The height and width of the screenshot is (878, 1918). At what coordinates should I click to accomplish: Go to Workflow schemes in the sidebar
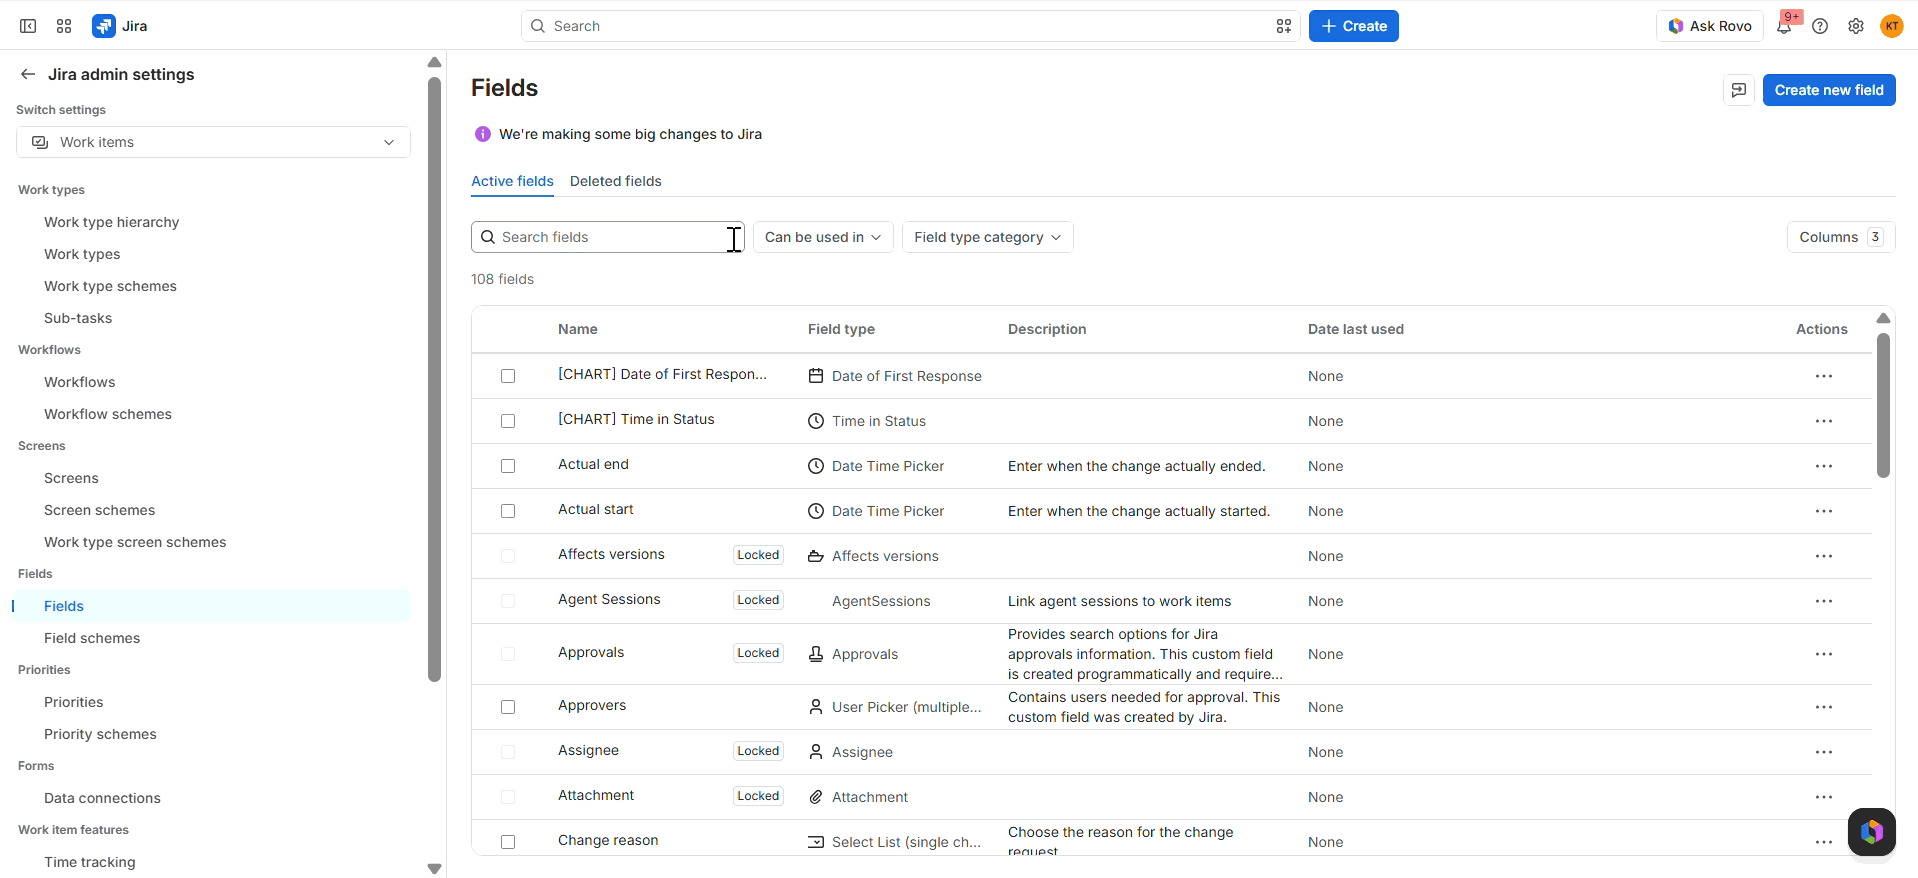(108, 414)
